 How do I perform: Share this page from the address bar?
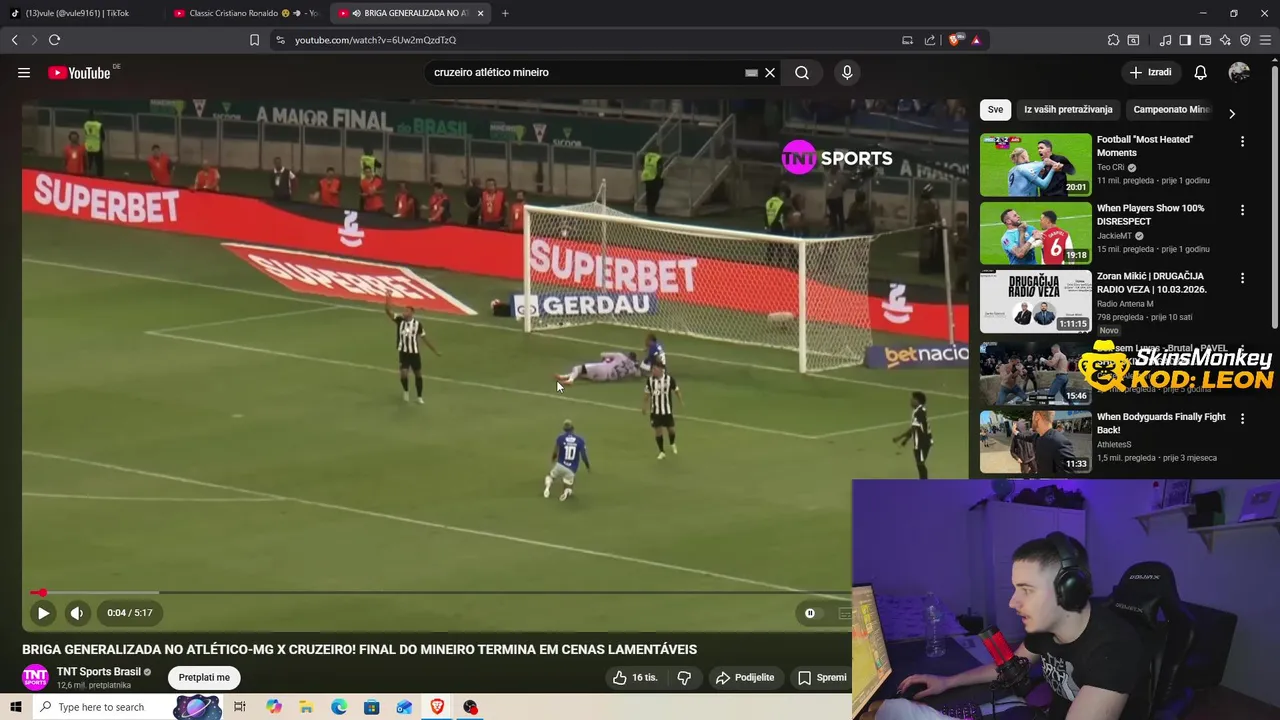coord(930,40)
